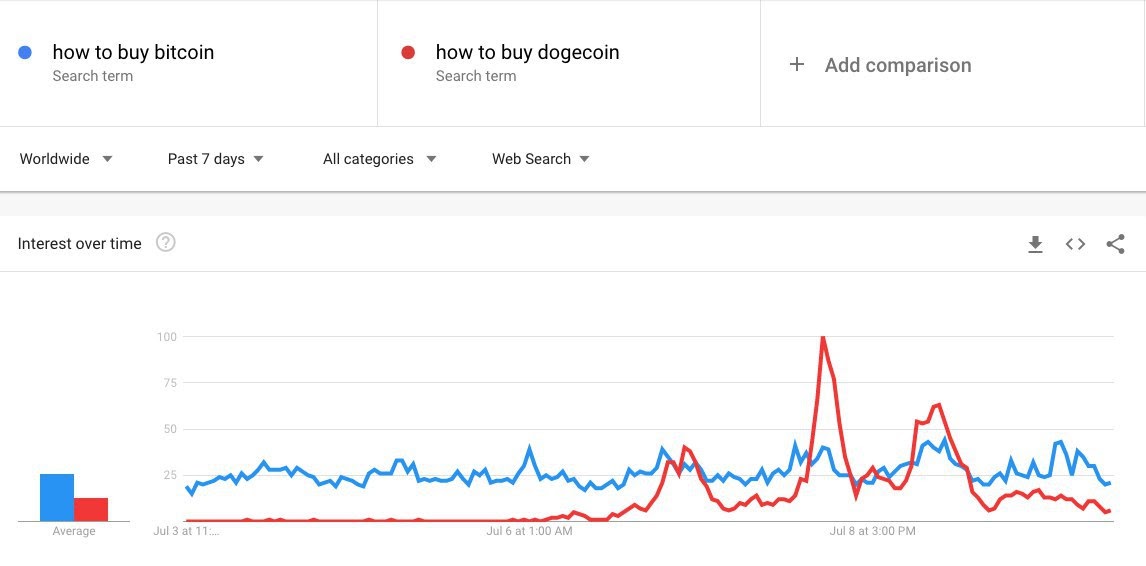Click the Interest over time heading
The height and width of the screenshot is (566, 1146).
pyautogui.click(x=80, y=244)
